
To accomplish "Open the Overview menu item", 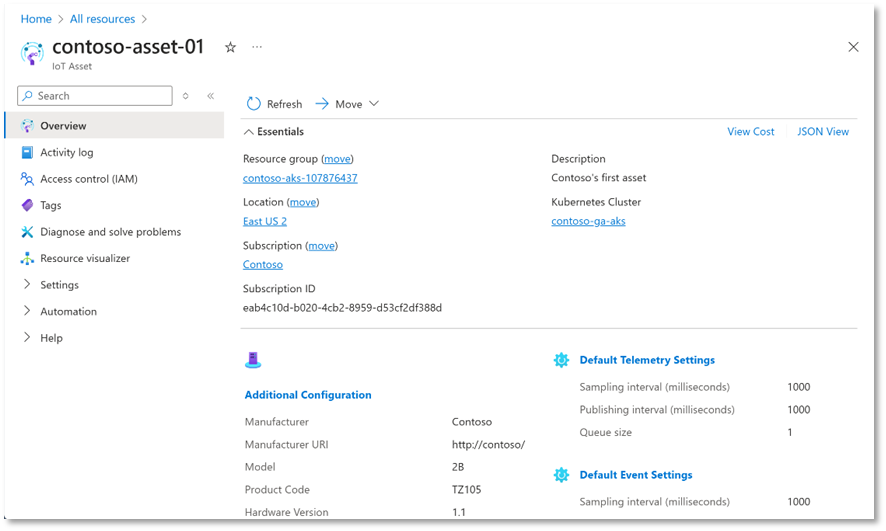I will point(115,125).
